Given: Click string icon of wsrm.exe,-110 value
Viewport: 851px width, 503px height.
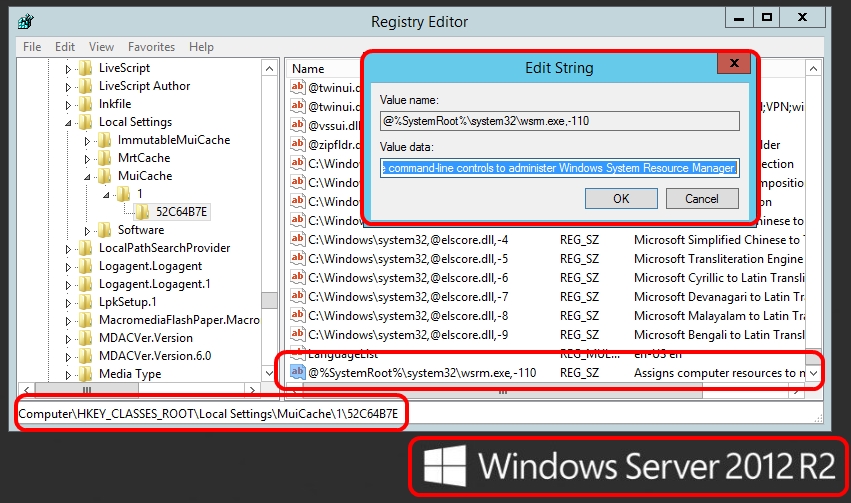Looking at the screenshot, I should coord(297,372).
